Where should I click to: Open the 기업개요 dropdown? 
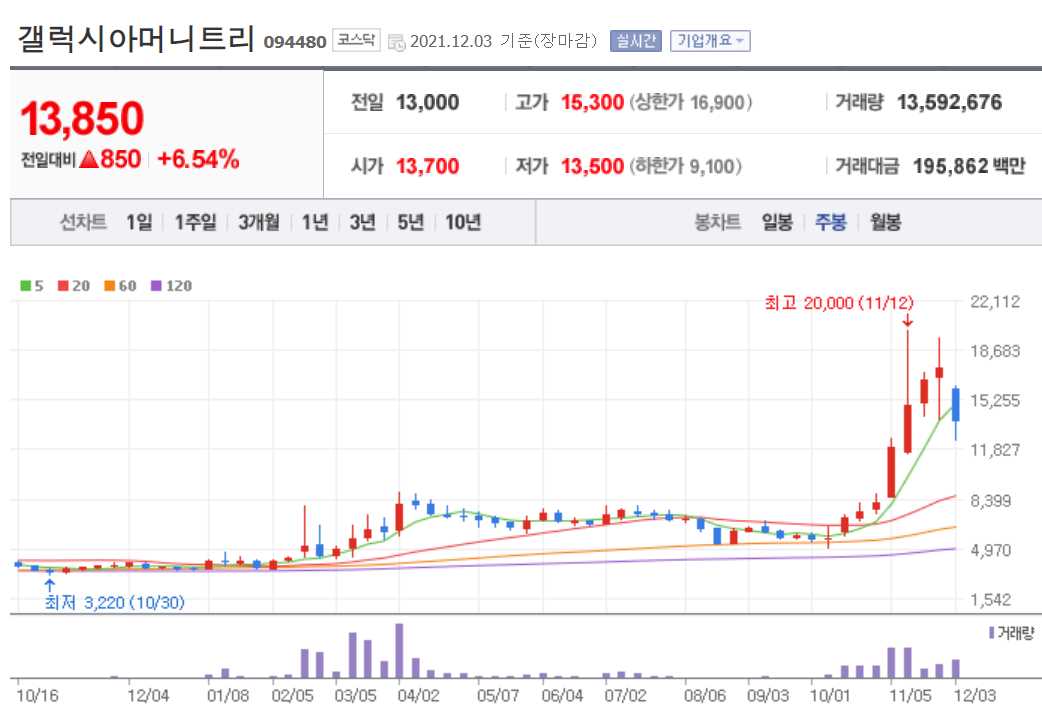pyautogui.click(x=710, y=41)
